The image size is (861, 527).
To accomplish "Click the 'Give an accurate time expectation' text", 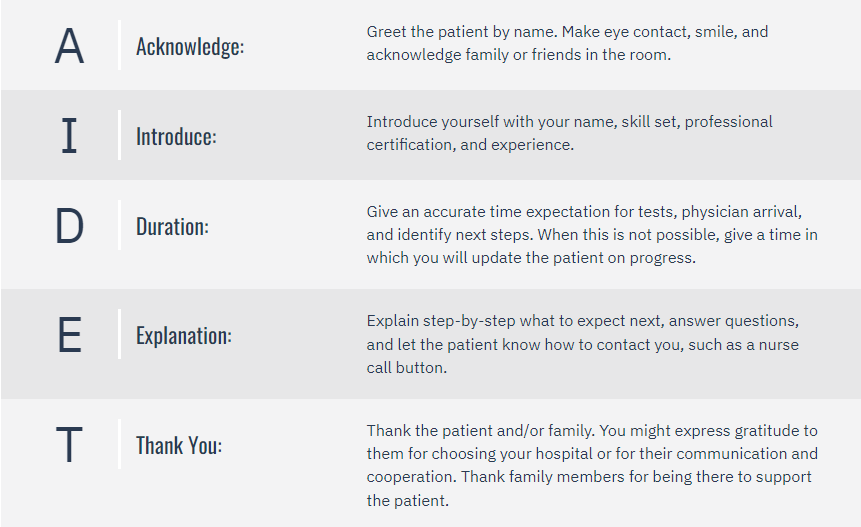I will 592,235.
